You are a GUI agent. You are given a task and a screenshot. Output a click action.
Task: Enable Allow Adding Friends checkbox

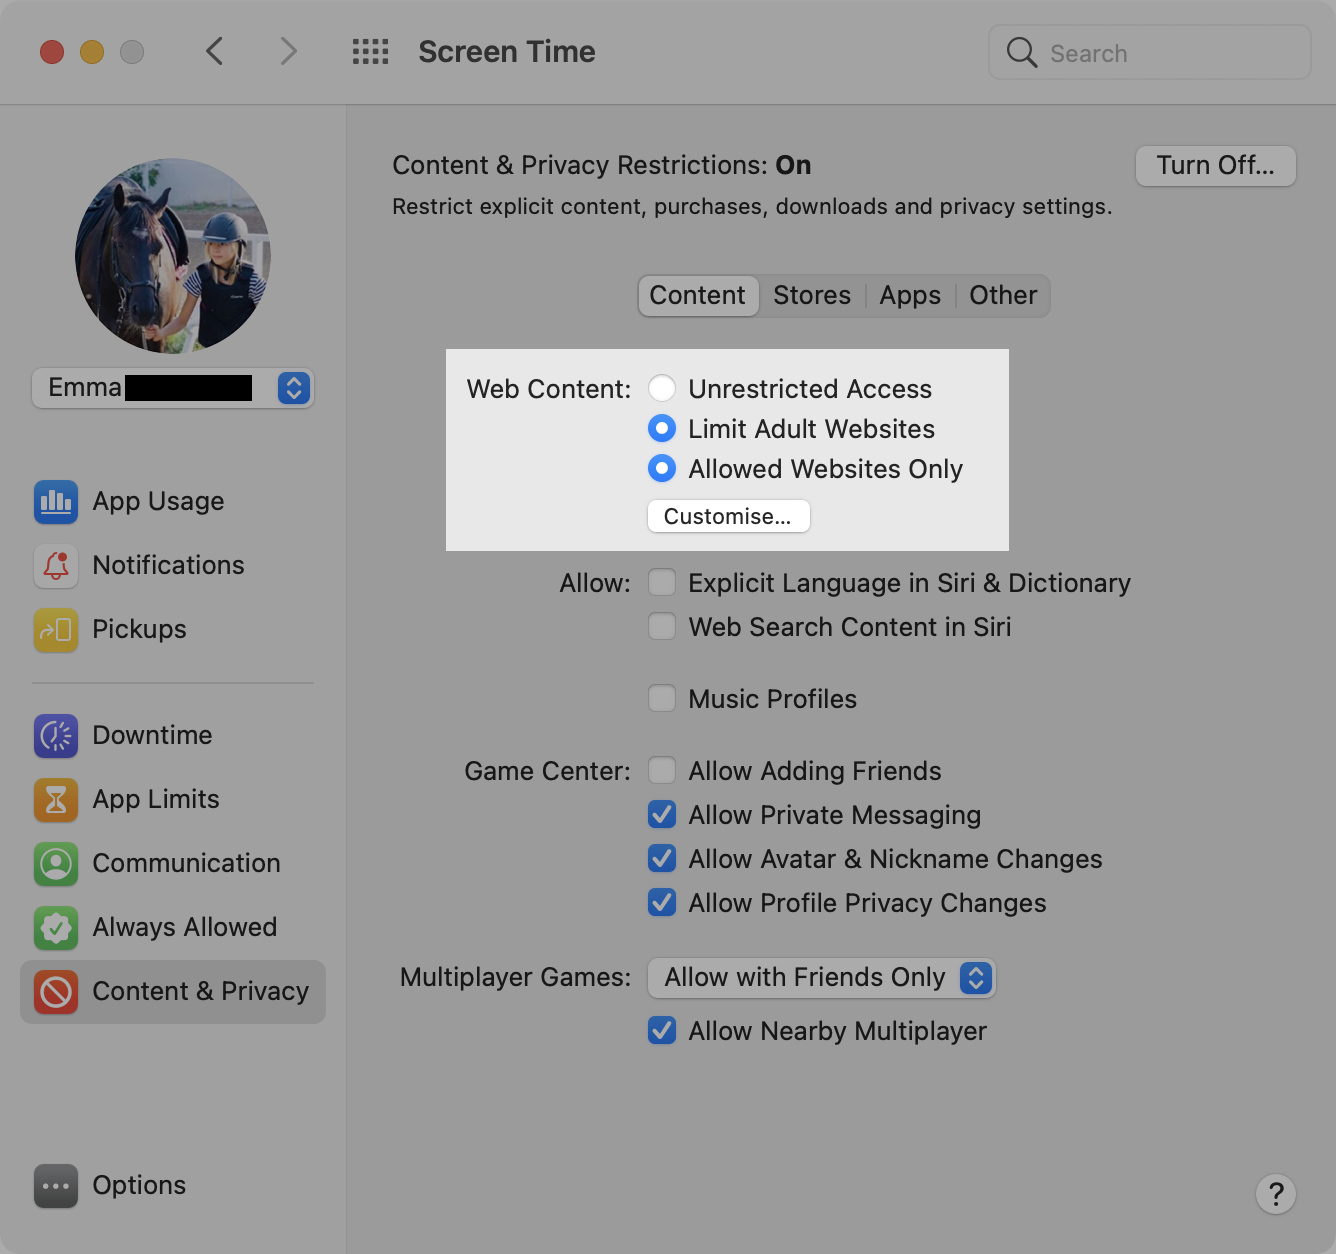point(662,770)
